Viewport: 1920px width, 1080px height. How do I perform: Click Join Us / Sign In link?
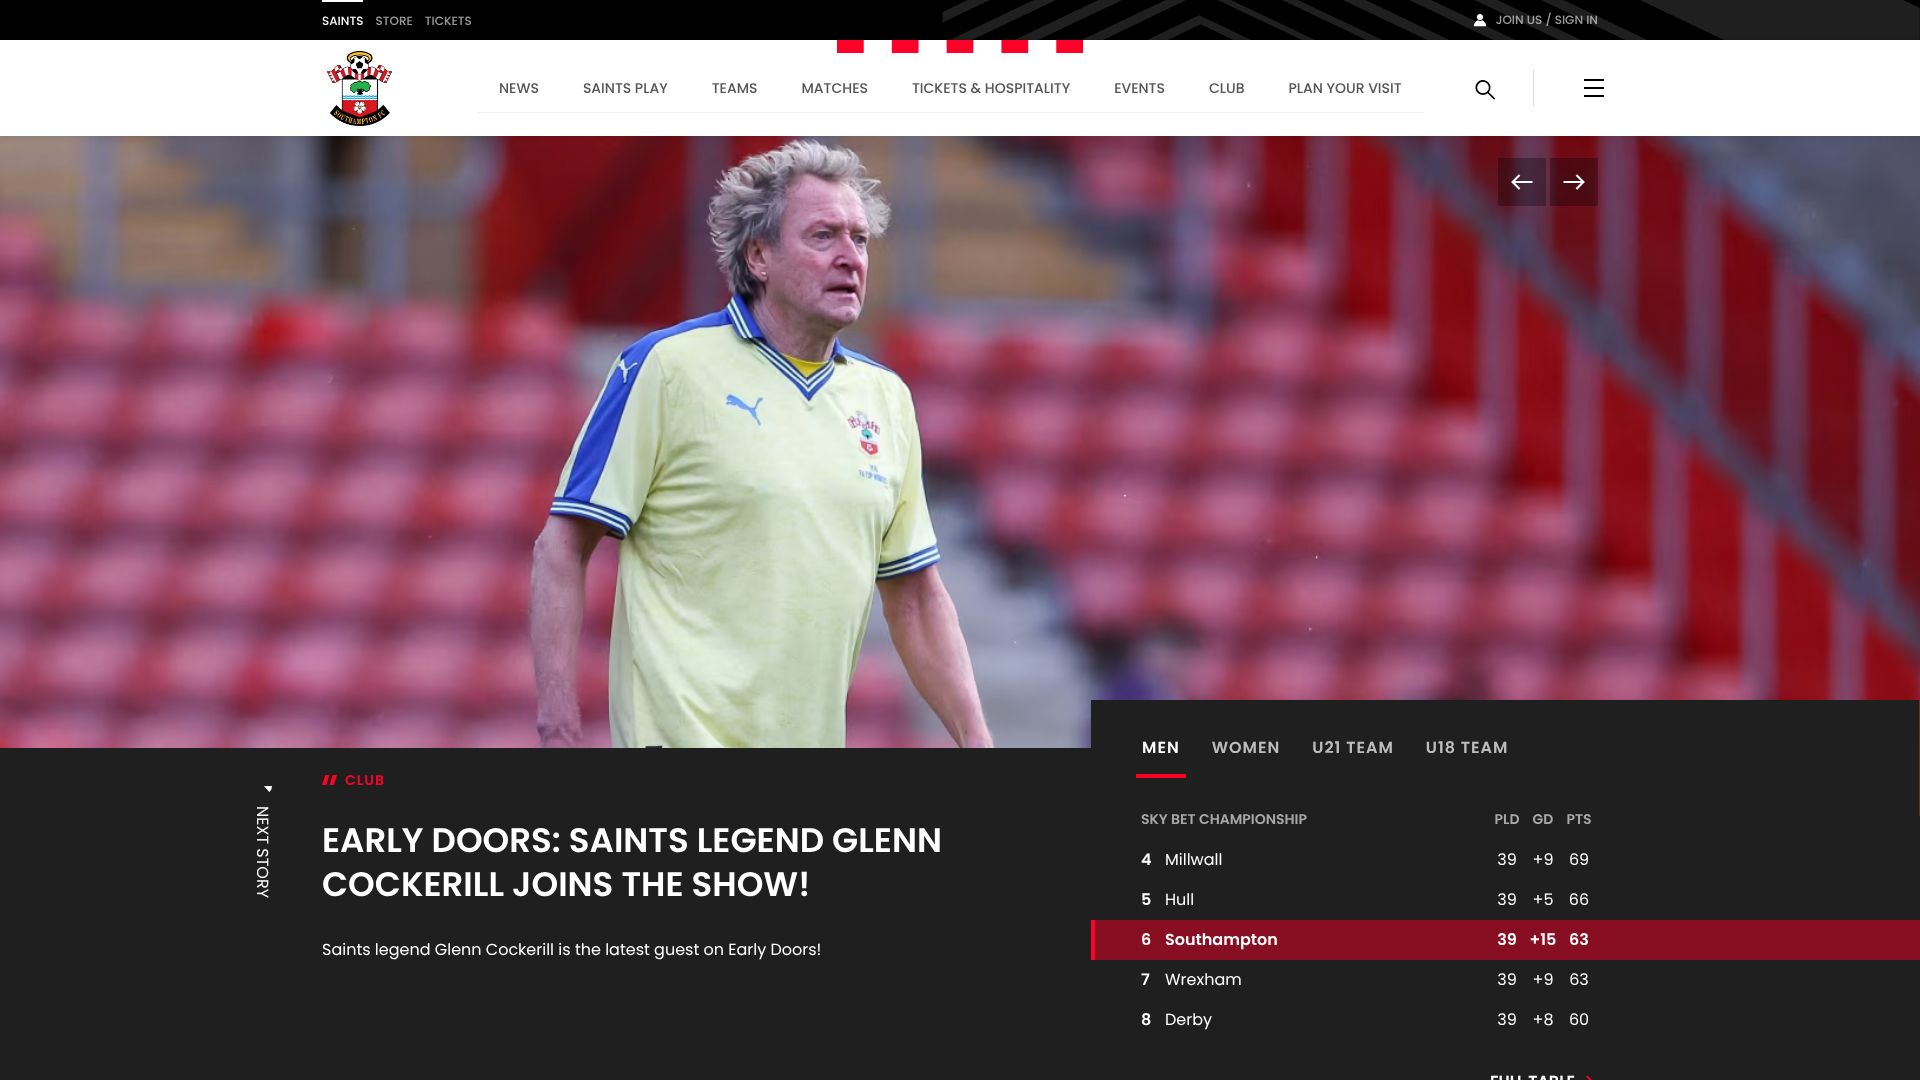pyautogui.click(x=1546, y=20)
